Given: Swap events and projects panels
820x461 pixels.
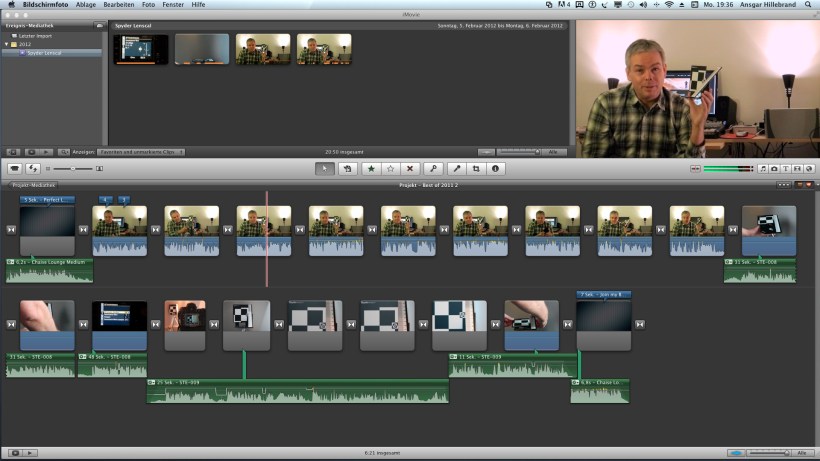Looking at the screenshot, I should 33,168.
